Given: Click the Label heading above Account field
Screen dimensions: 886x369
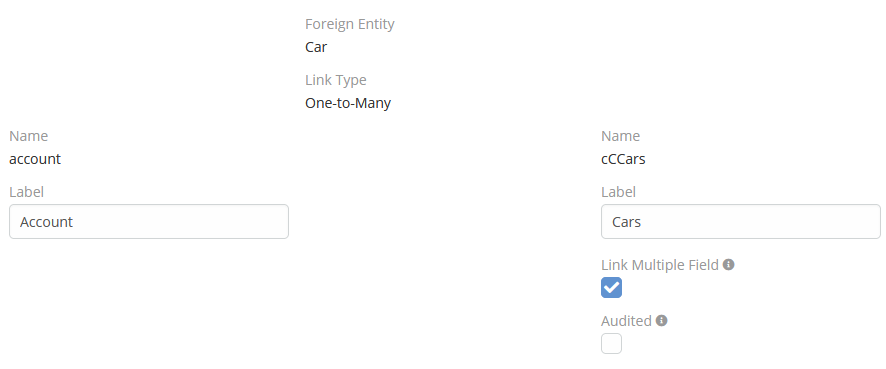Looking at the screenshot, I should coord(27,192).
